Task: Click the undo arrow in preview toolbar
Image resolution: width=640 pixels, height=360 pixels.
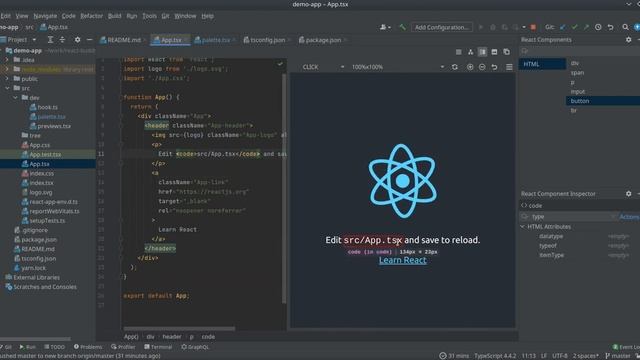Action: (x=494, y=67)
